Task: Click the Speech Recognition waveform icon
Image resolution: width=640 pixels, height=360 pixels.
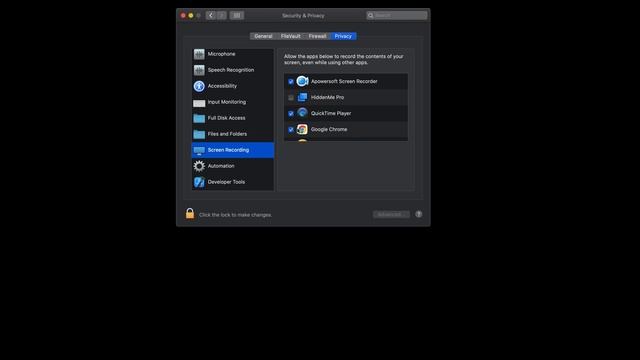Action: pos(199,70)
